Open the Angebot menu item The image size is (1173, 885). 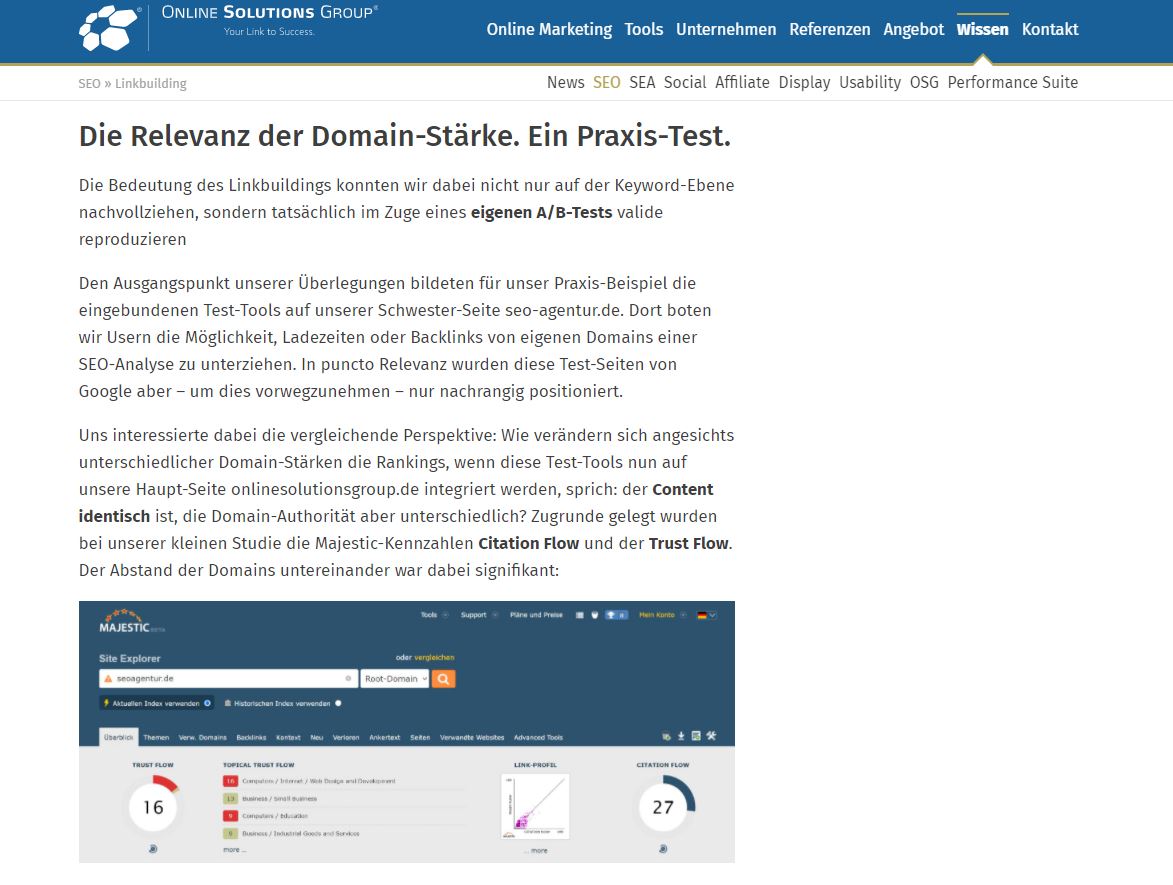[x=913, y=29]
